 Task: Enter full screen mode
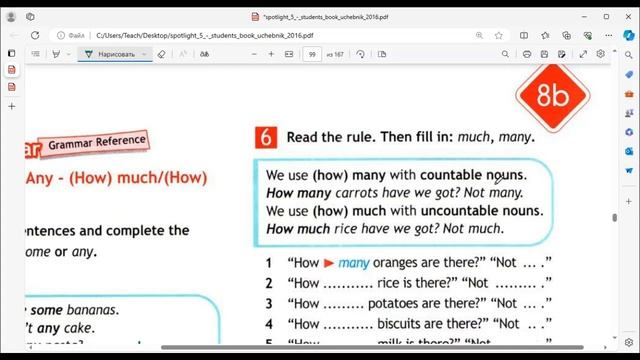(583, 54)
